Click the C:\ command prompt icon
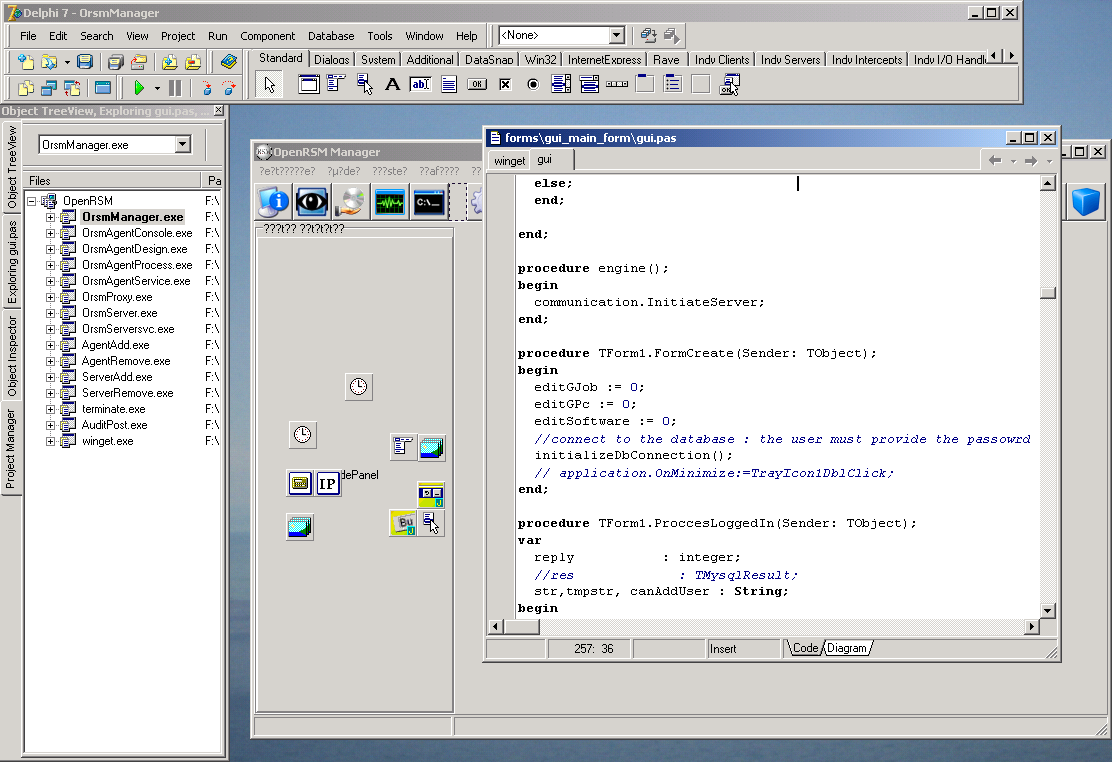The width and height of the screenshot is (1112, 762). (428, 202)
